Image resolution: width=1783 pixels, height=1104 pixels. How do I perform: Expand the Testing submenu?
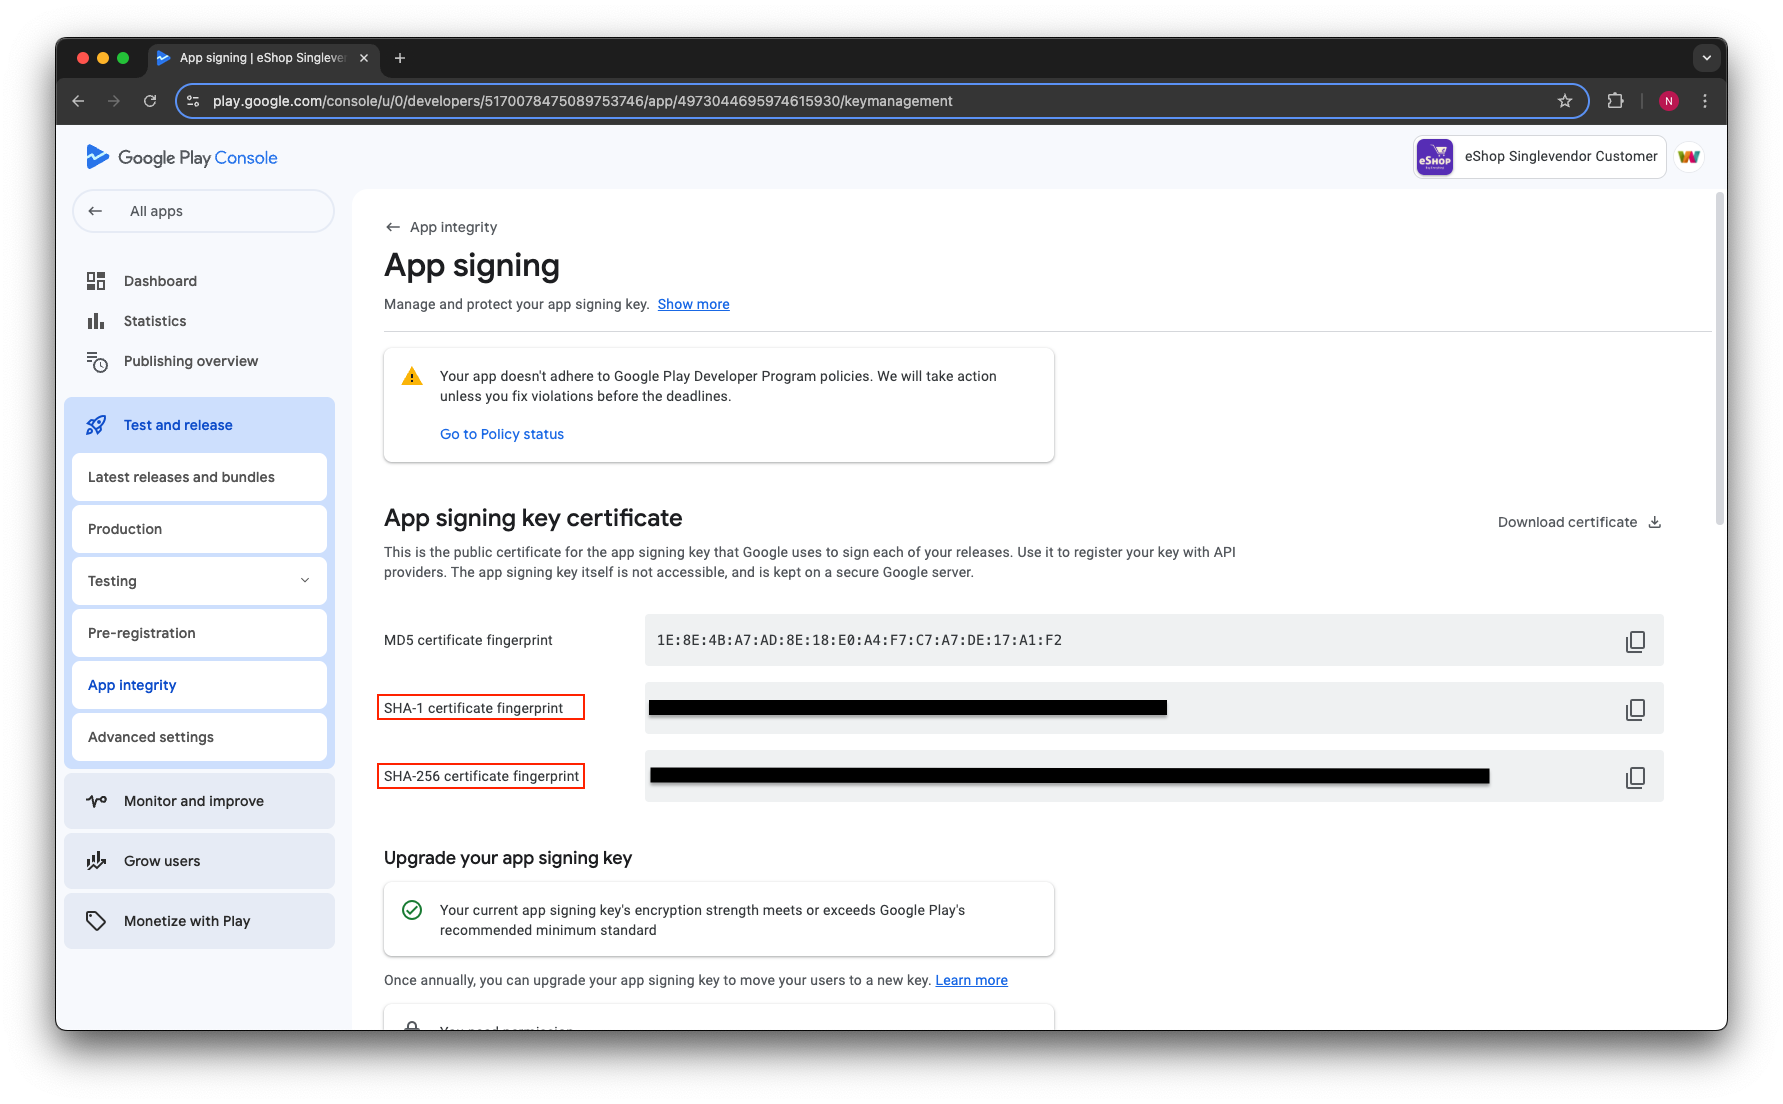click(x=305, y=581)
